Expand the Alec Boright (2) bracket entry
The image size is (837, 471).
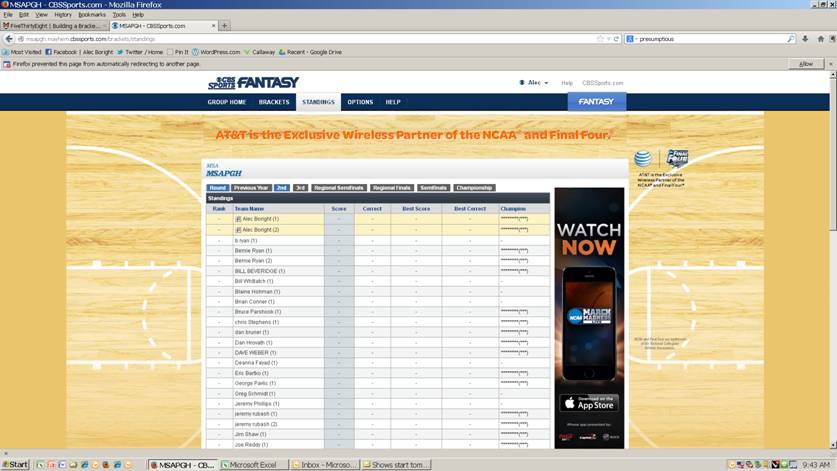tap(238, 230)
